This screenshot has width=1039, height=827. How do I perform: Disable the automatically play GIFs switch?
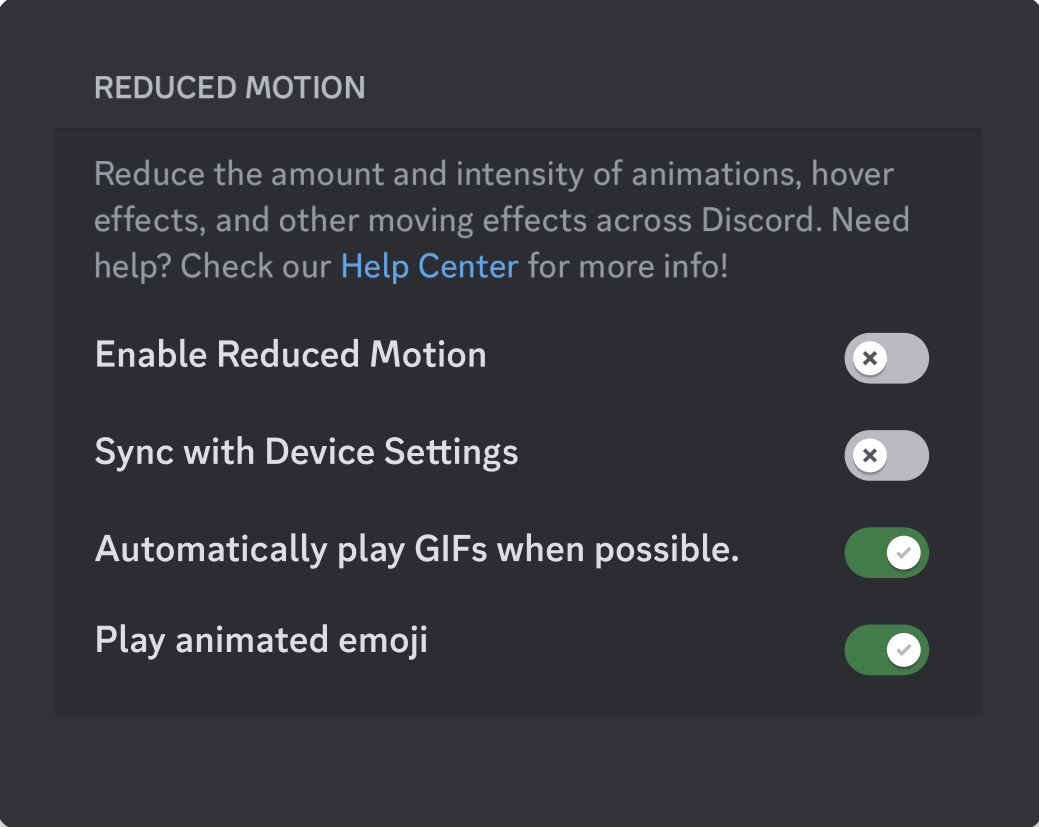[886, 553]
